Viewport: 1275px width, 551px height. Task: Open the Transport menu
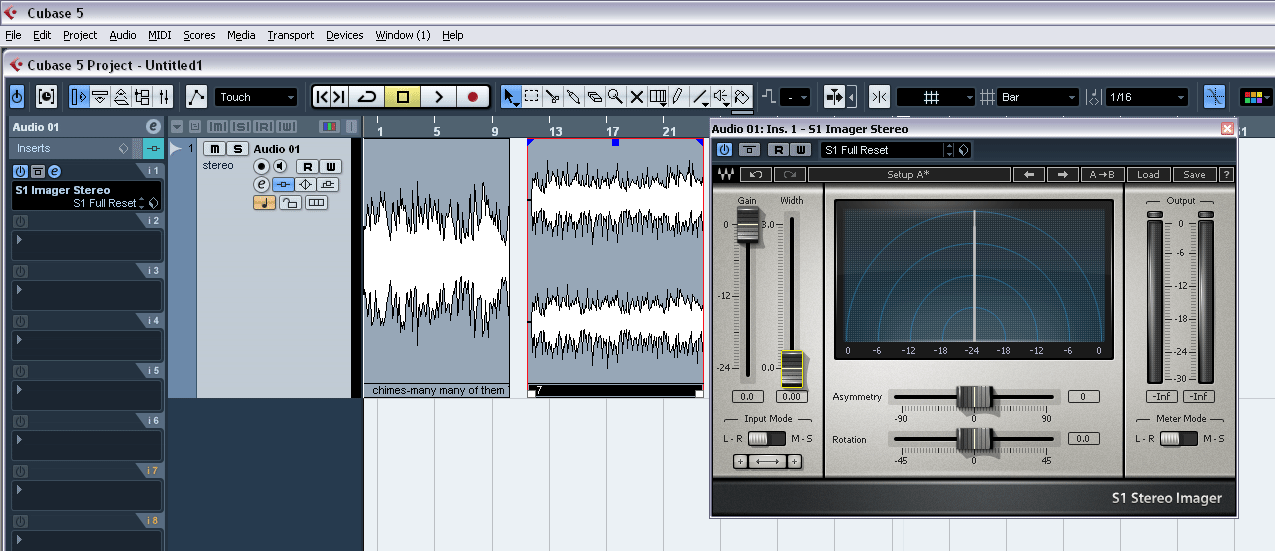tap(291, 35)
